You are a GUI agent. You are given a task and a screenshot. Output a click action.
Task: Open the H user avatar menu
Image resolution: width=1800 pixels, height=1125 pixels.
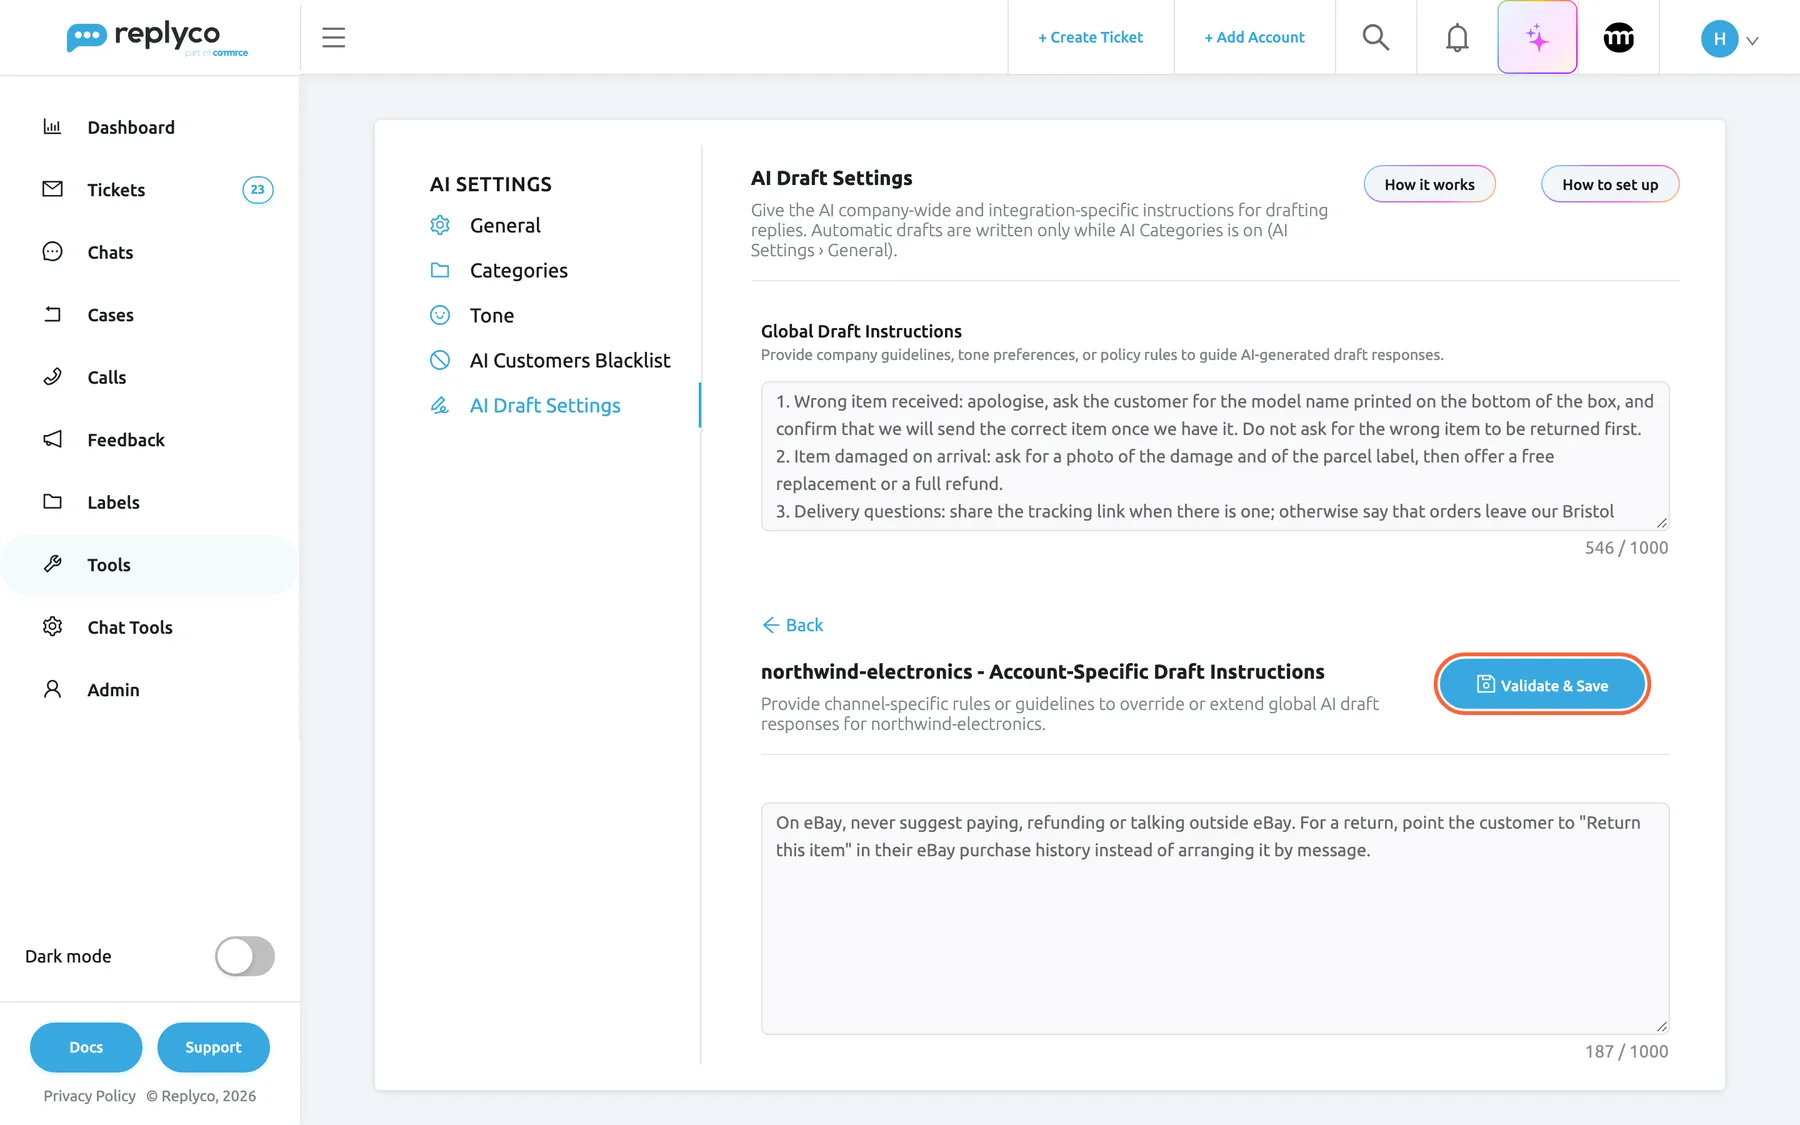click(x=1719, y=39)
